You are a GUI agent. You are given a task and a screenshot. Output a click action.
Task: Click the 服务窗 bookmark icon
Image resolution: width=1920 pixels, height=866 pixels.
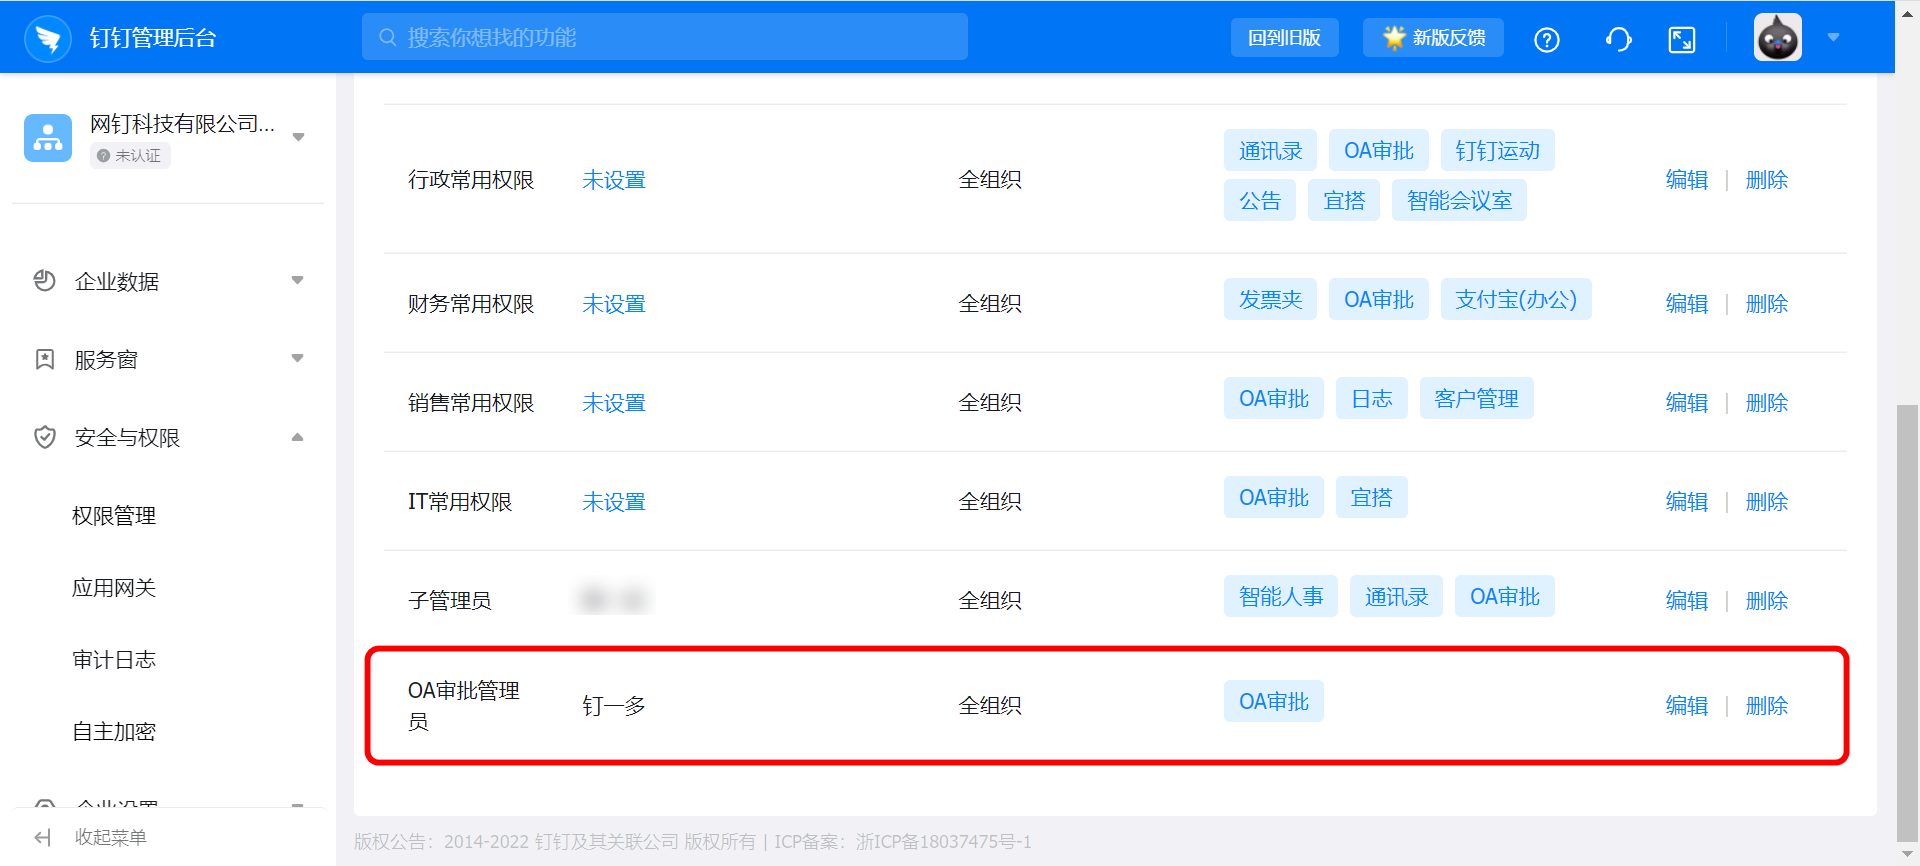pos(45,359)
